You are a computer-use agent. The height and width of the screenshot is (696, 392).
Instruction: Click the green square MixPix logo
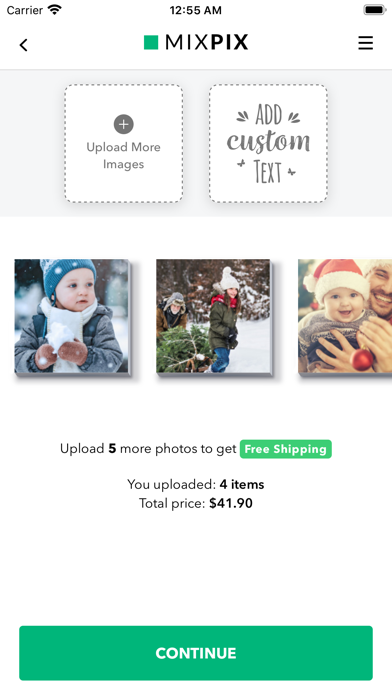[151, 43]
